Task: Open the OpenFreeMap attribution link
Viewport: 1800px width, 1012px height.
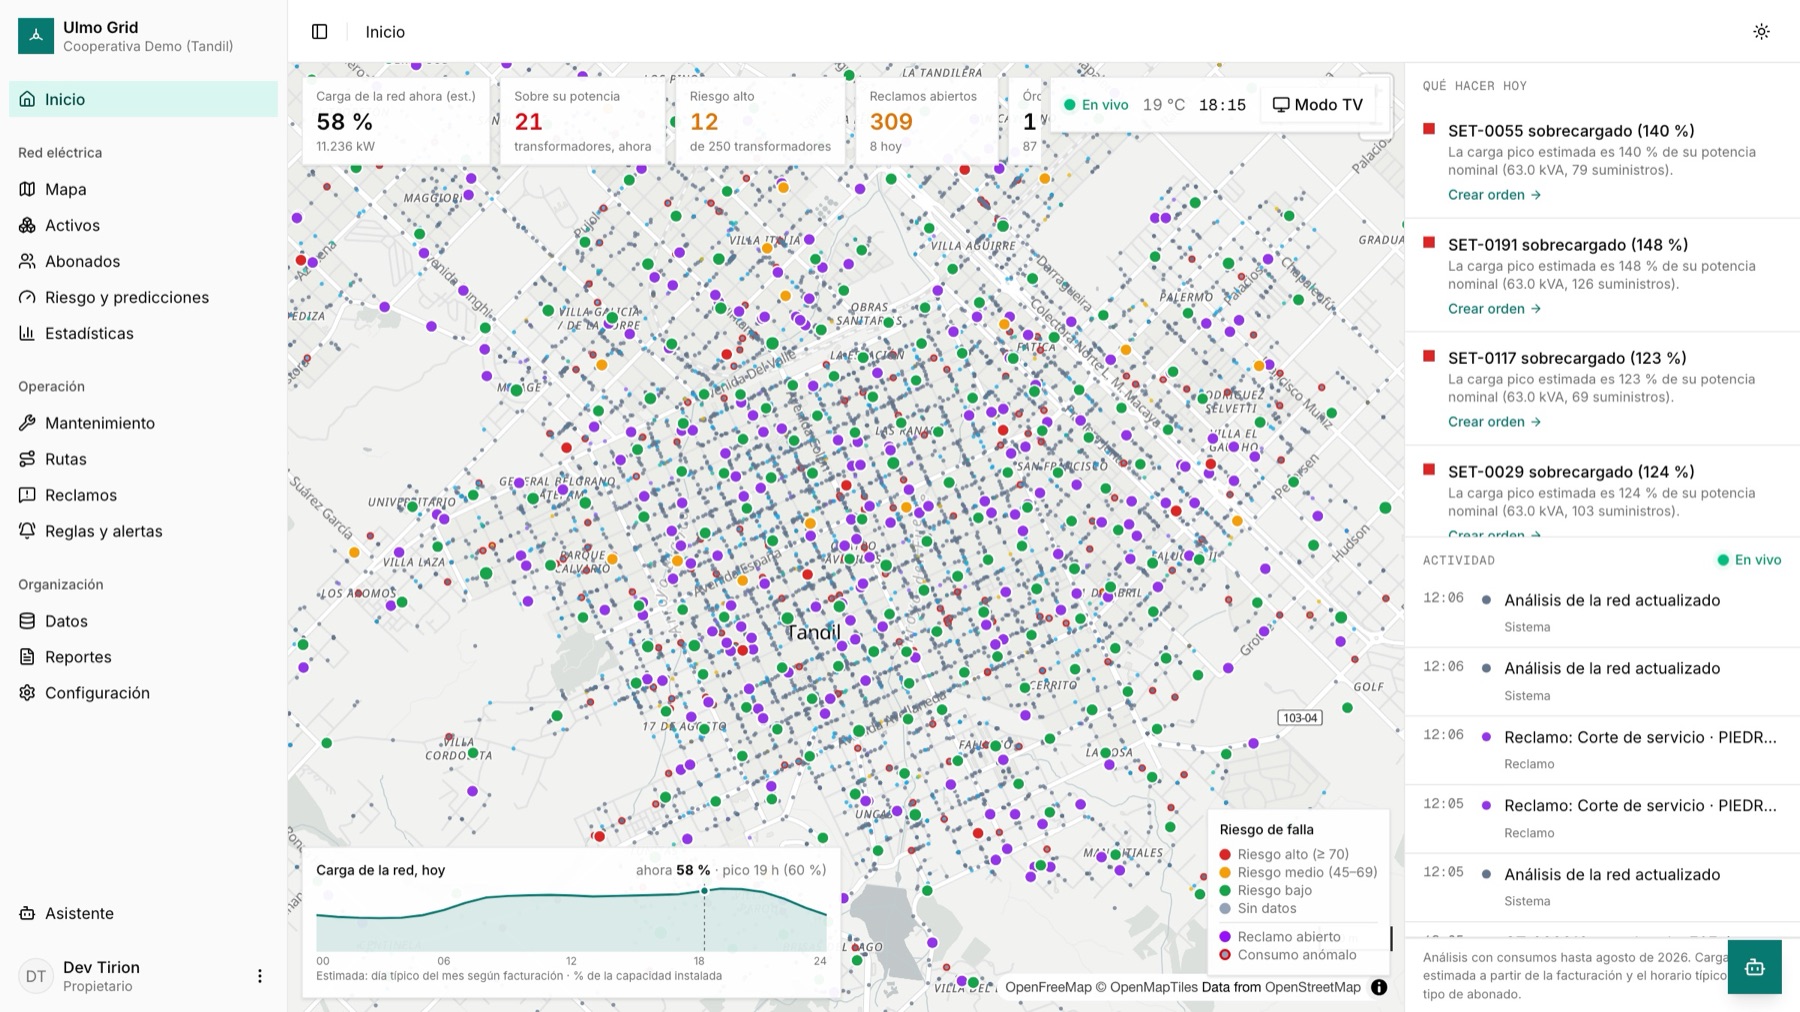Action: tap(1048, 987)
